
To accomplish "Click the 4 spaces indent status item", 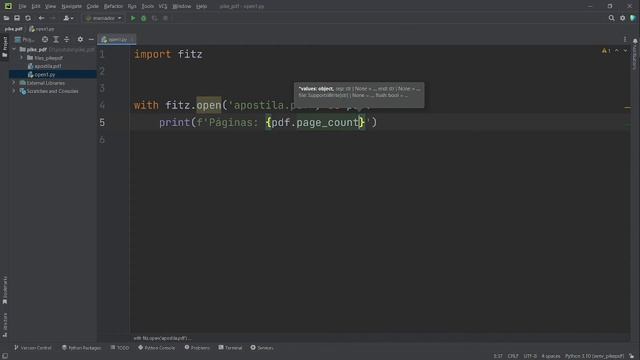I will [x=551, y=356].
